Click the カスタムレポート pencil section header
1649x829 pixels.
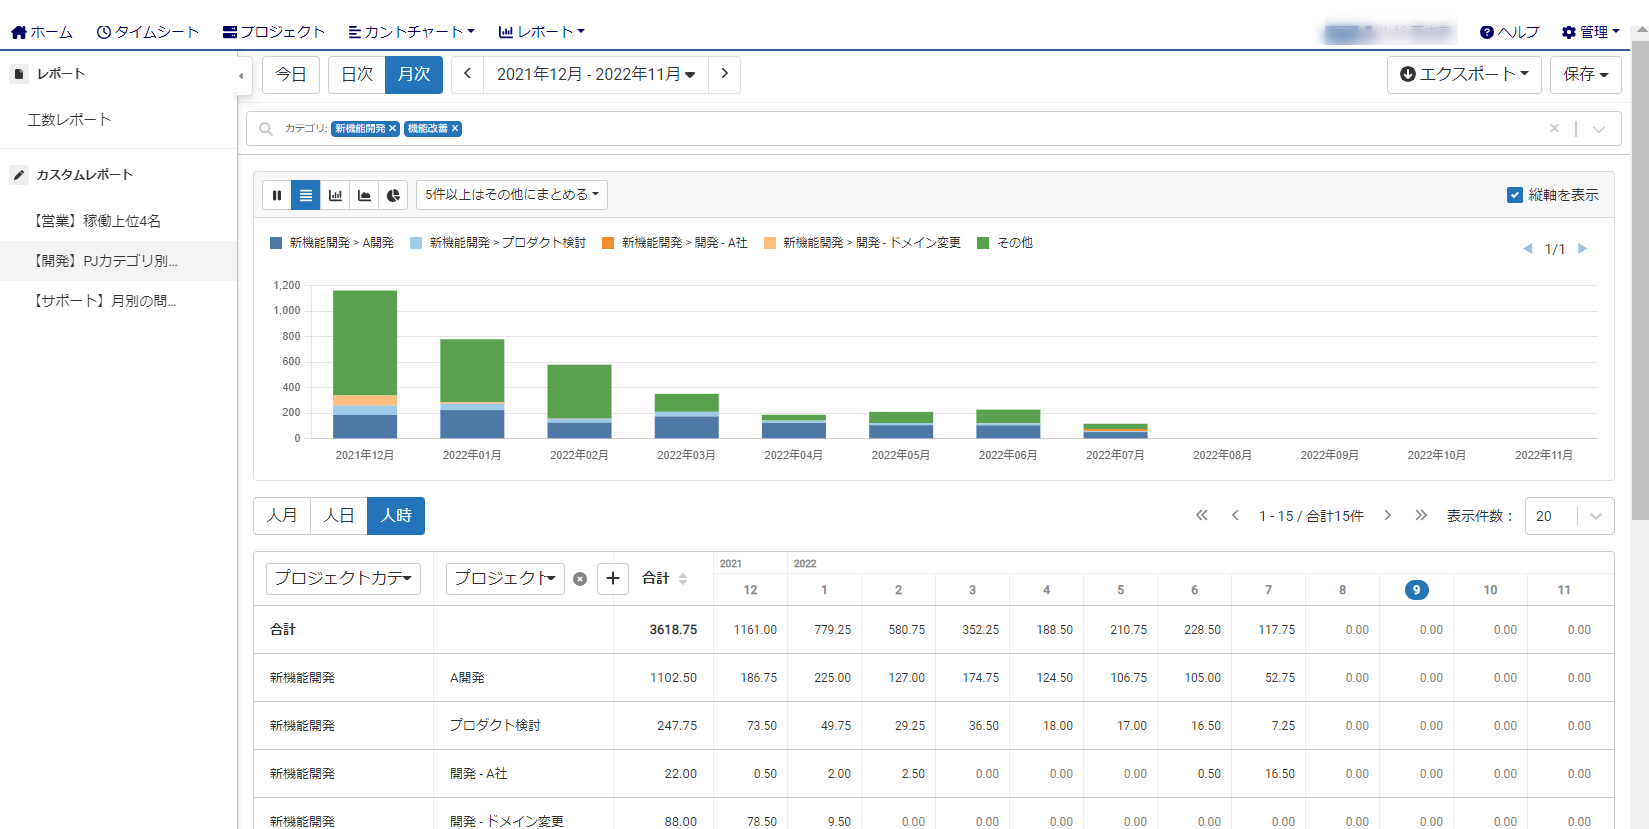point(72,175)
